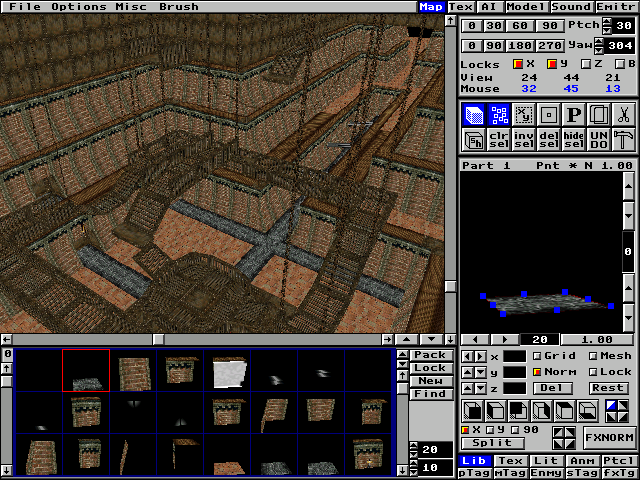
Task: Click the blue highlighted triangle corner icon
Action: (611, 405)
